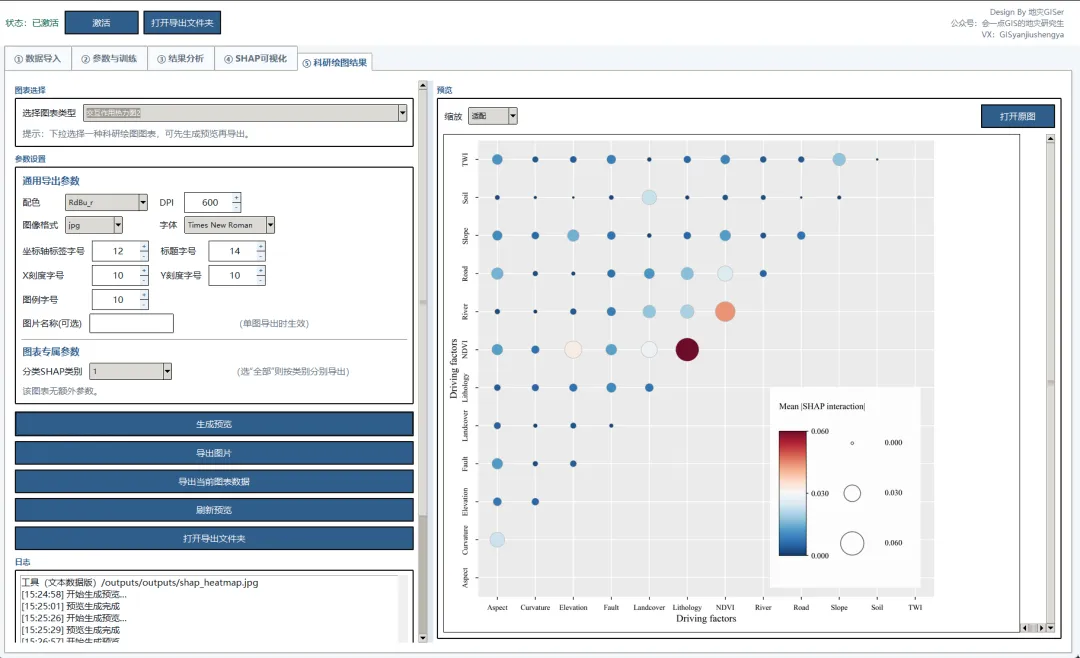Click the log line '[15:25:01] 预览生成完成'
Image resolution: width=1080 pixels, height=658 pixels.
coord(70,606)
